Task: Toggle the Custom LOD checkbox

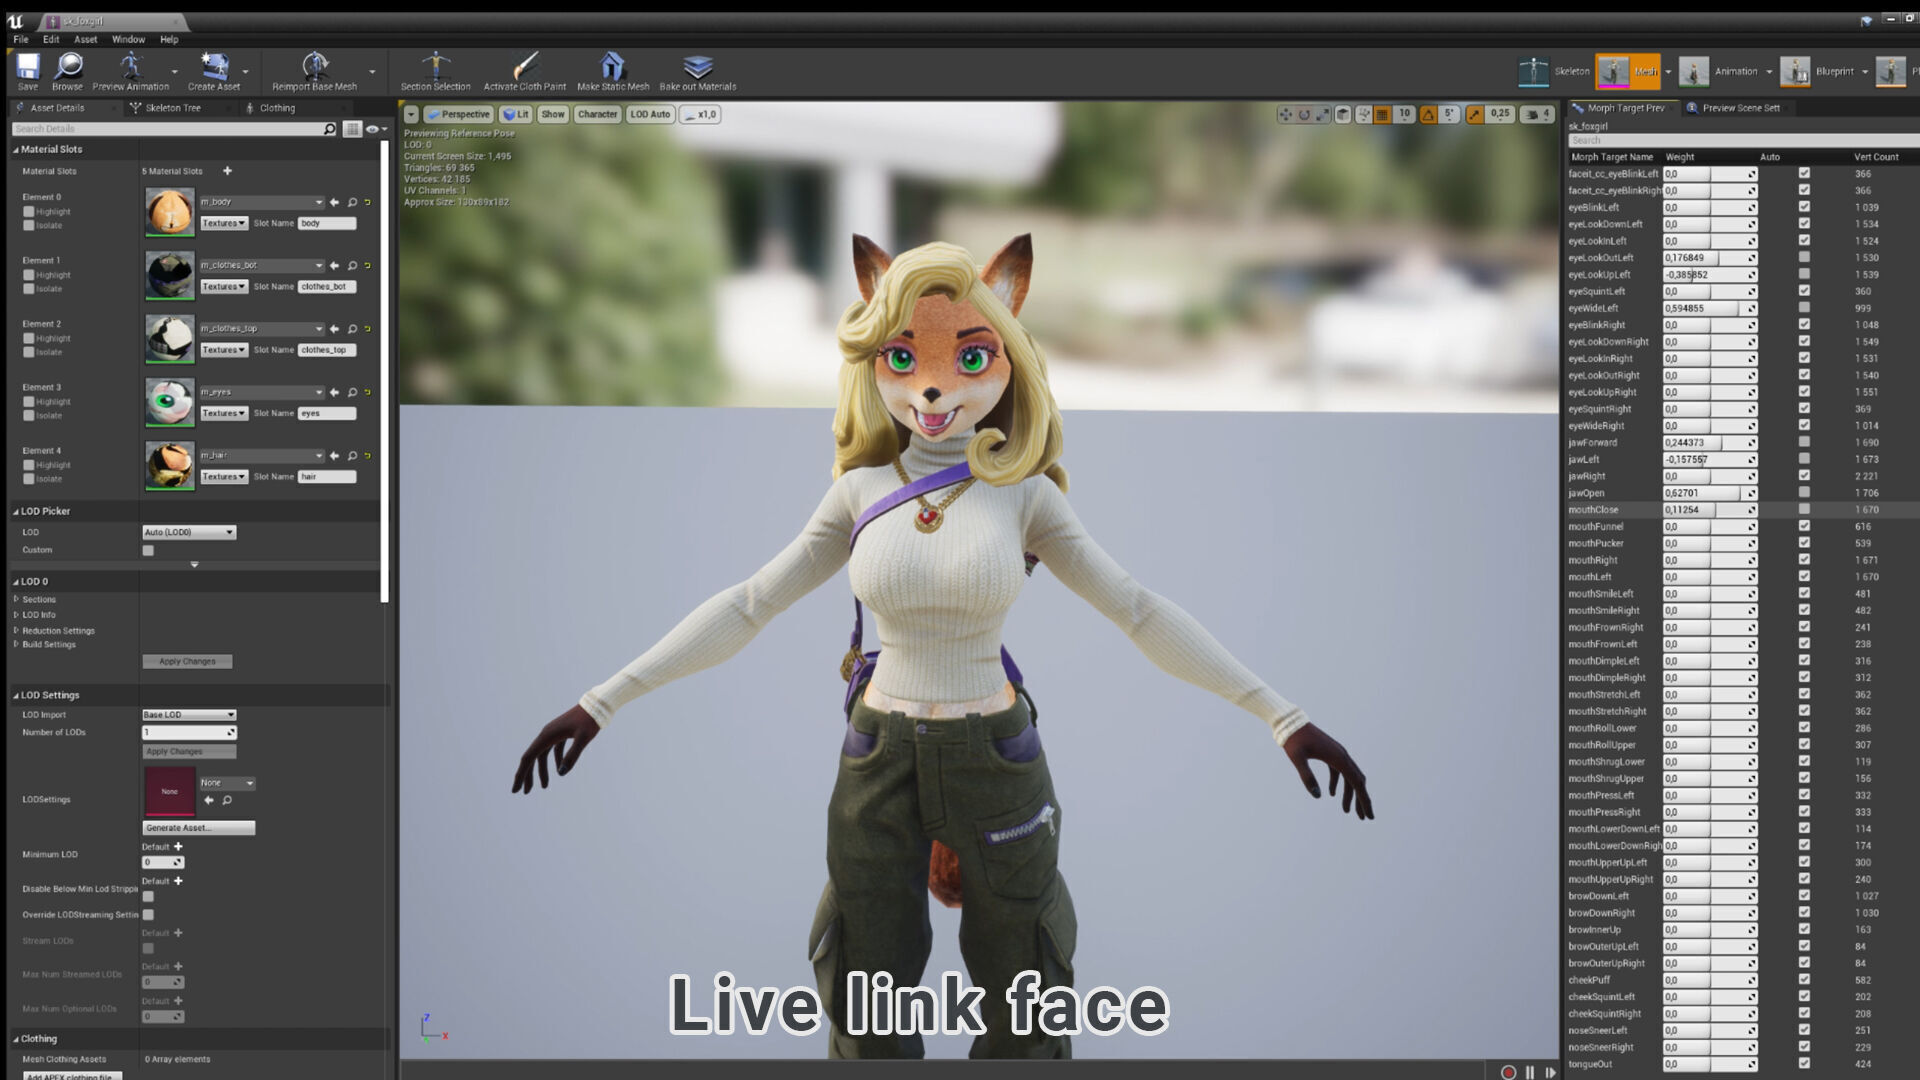Action: tap(148, 550)
